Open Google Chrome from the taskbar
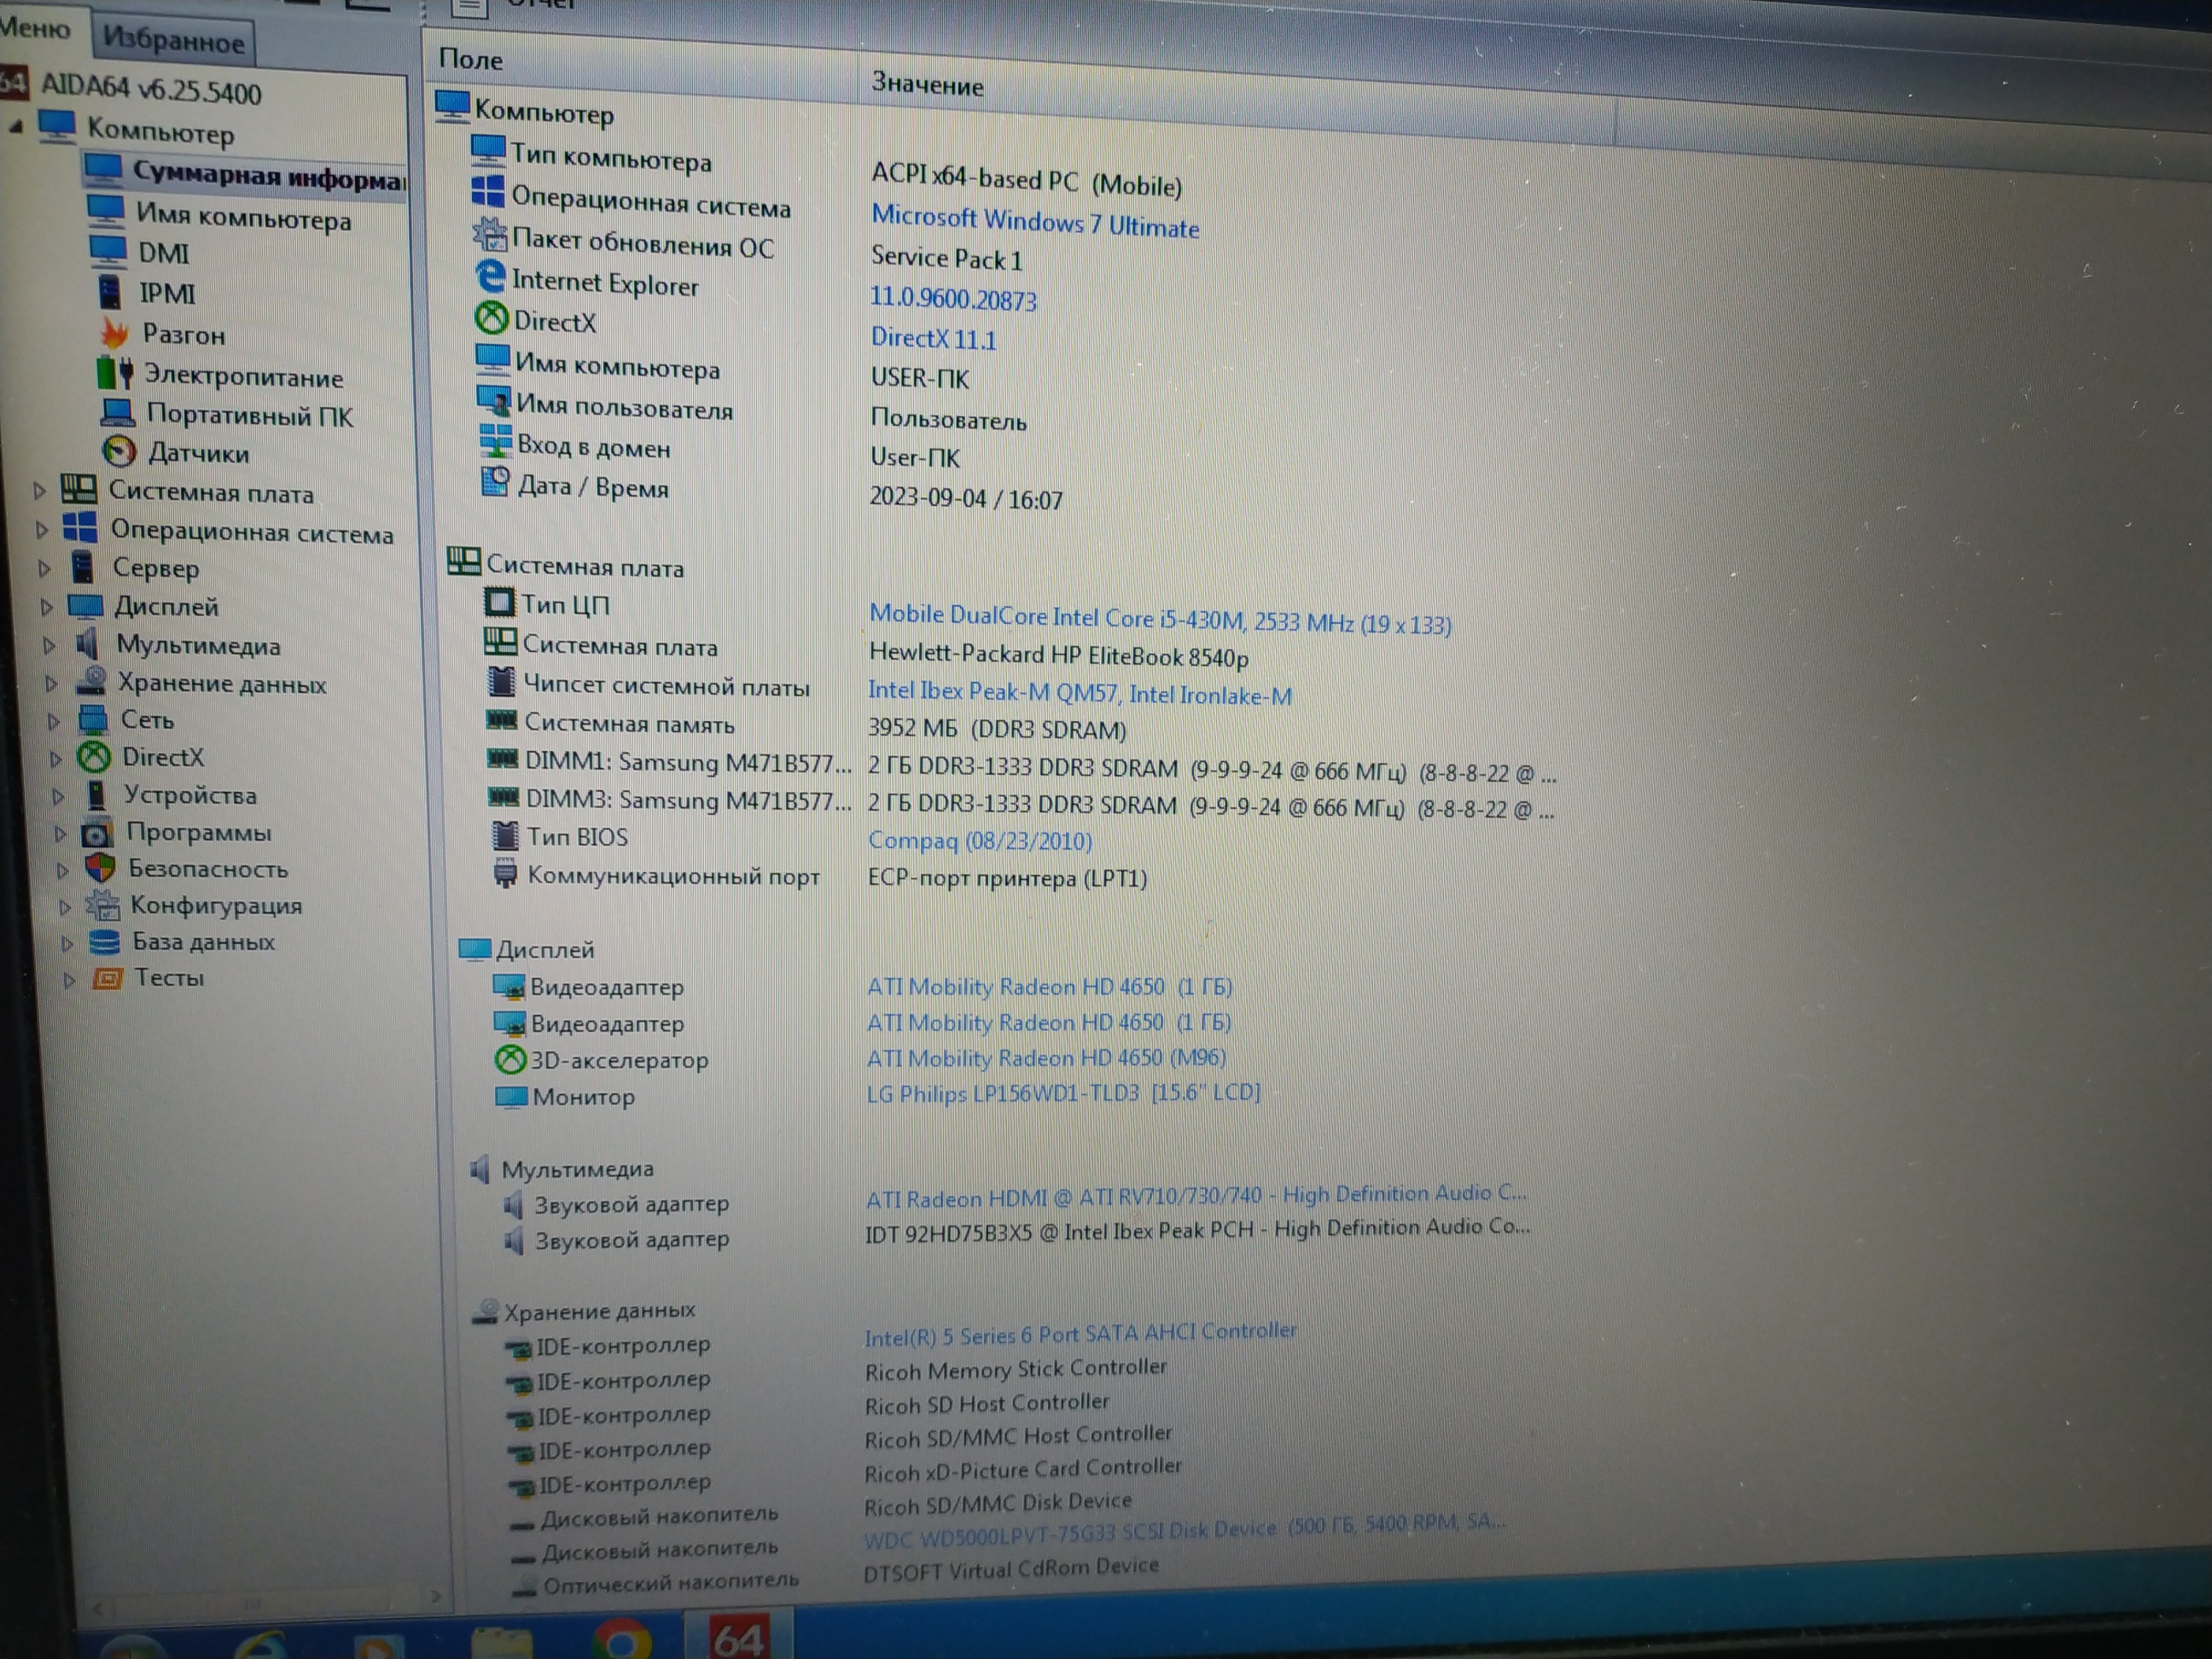Screen dimensions: 2212x1659 point(621,1640)
